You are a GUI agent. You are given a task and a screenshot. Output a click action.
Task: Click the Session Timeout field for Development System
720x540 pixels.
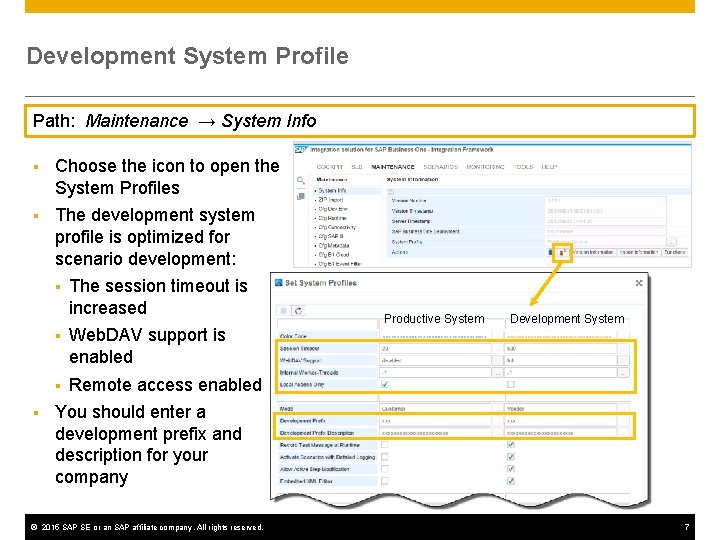point(561,349)
